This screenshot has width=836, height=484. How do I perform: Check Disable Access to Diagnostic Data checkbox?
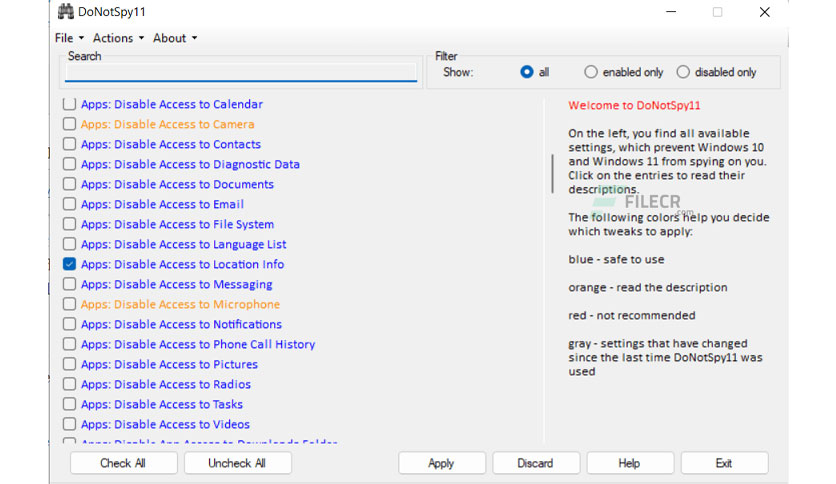click(69, 164)
